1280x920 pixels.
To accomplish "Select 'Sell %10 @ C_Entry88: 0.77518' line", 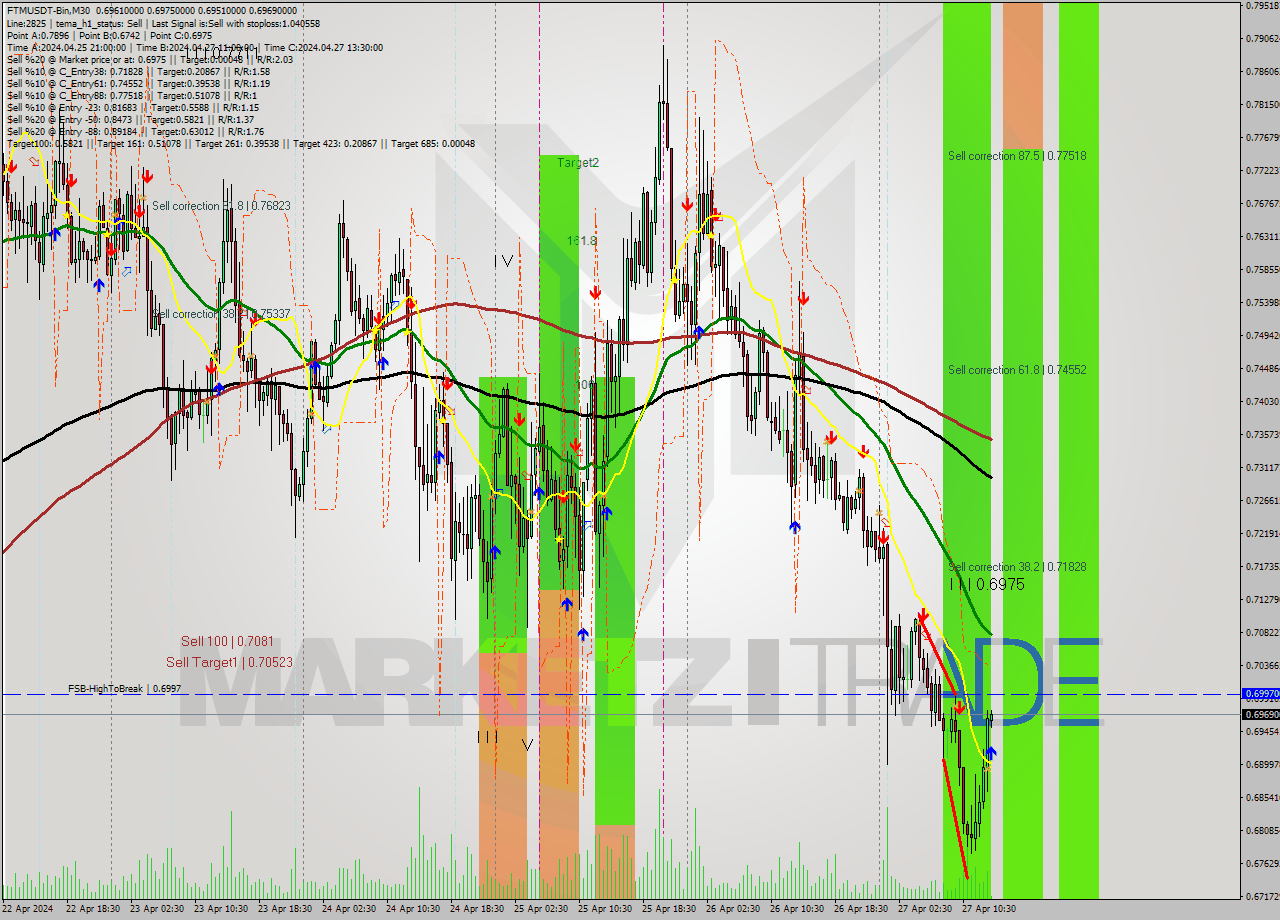I will coord(131,95).
